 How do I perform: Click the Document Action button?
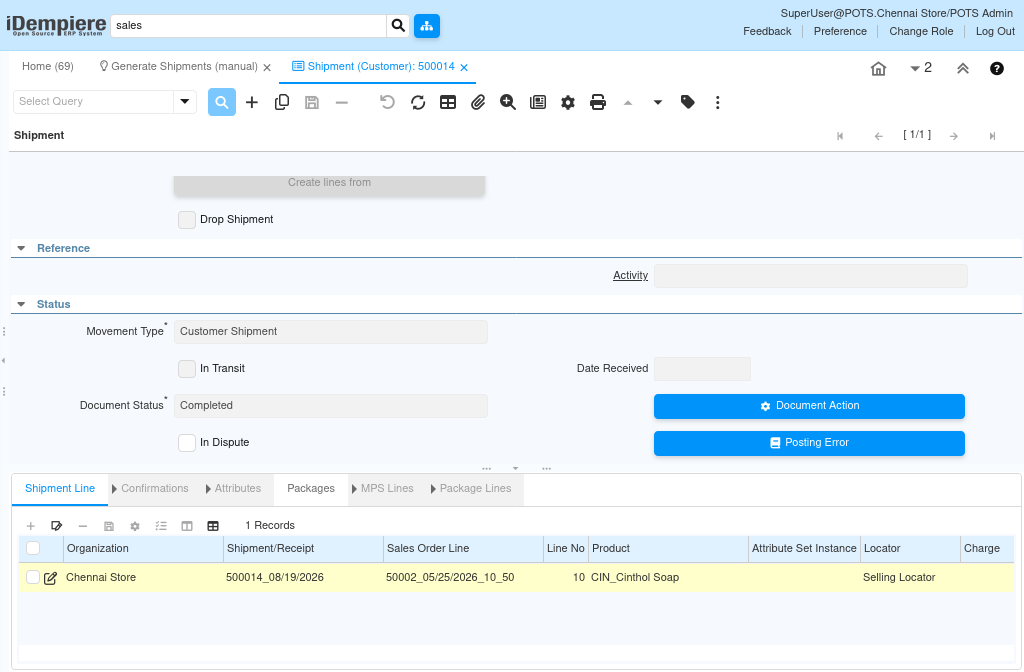(x=809, y=406)
